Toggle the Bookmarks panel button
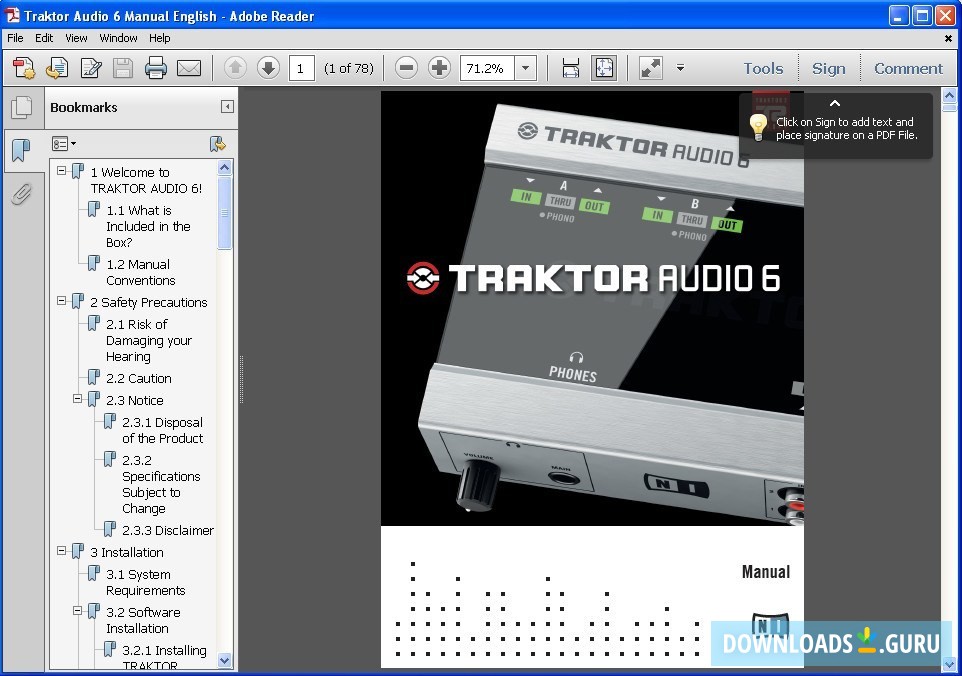This screenshot has width=962, height=676. click(x=21, y=151)
